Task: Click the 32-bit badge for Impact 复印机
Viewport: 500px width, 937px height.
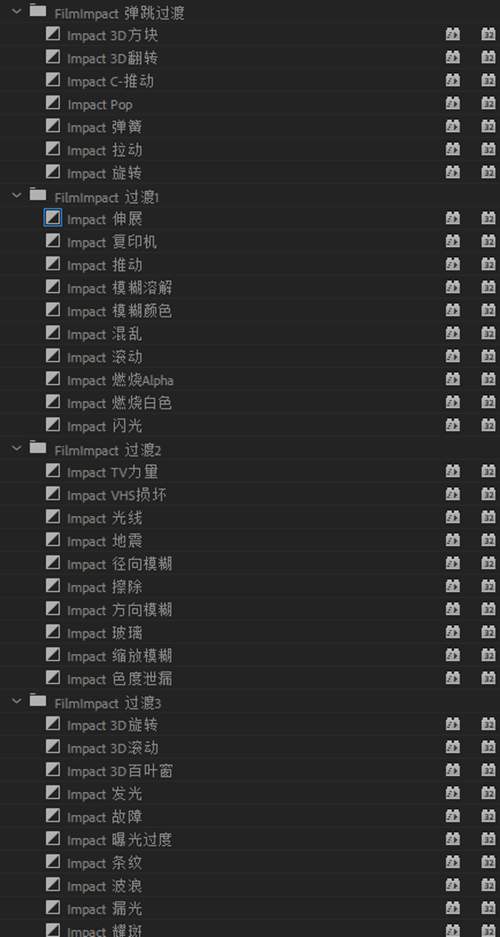Action: click(x=488, y=241)
